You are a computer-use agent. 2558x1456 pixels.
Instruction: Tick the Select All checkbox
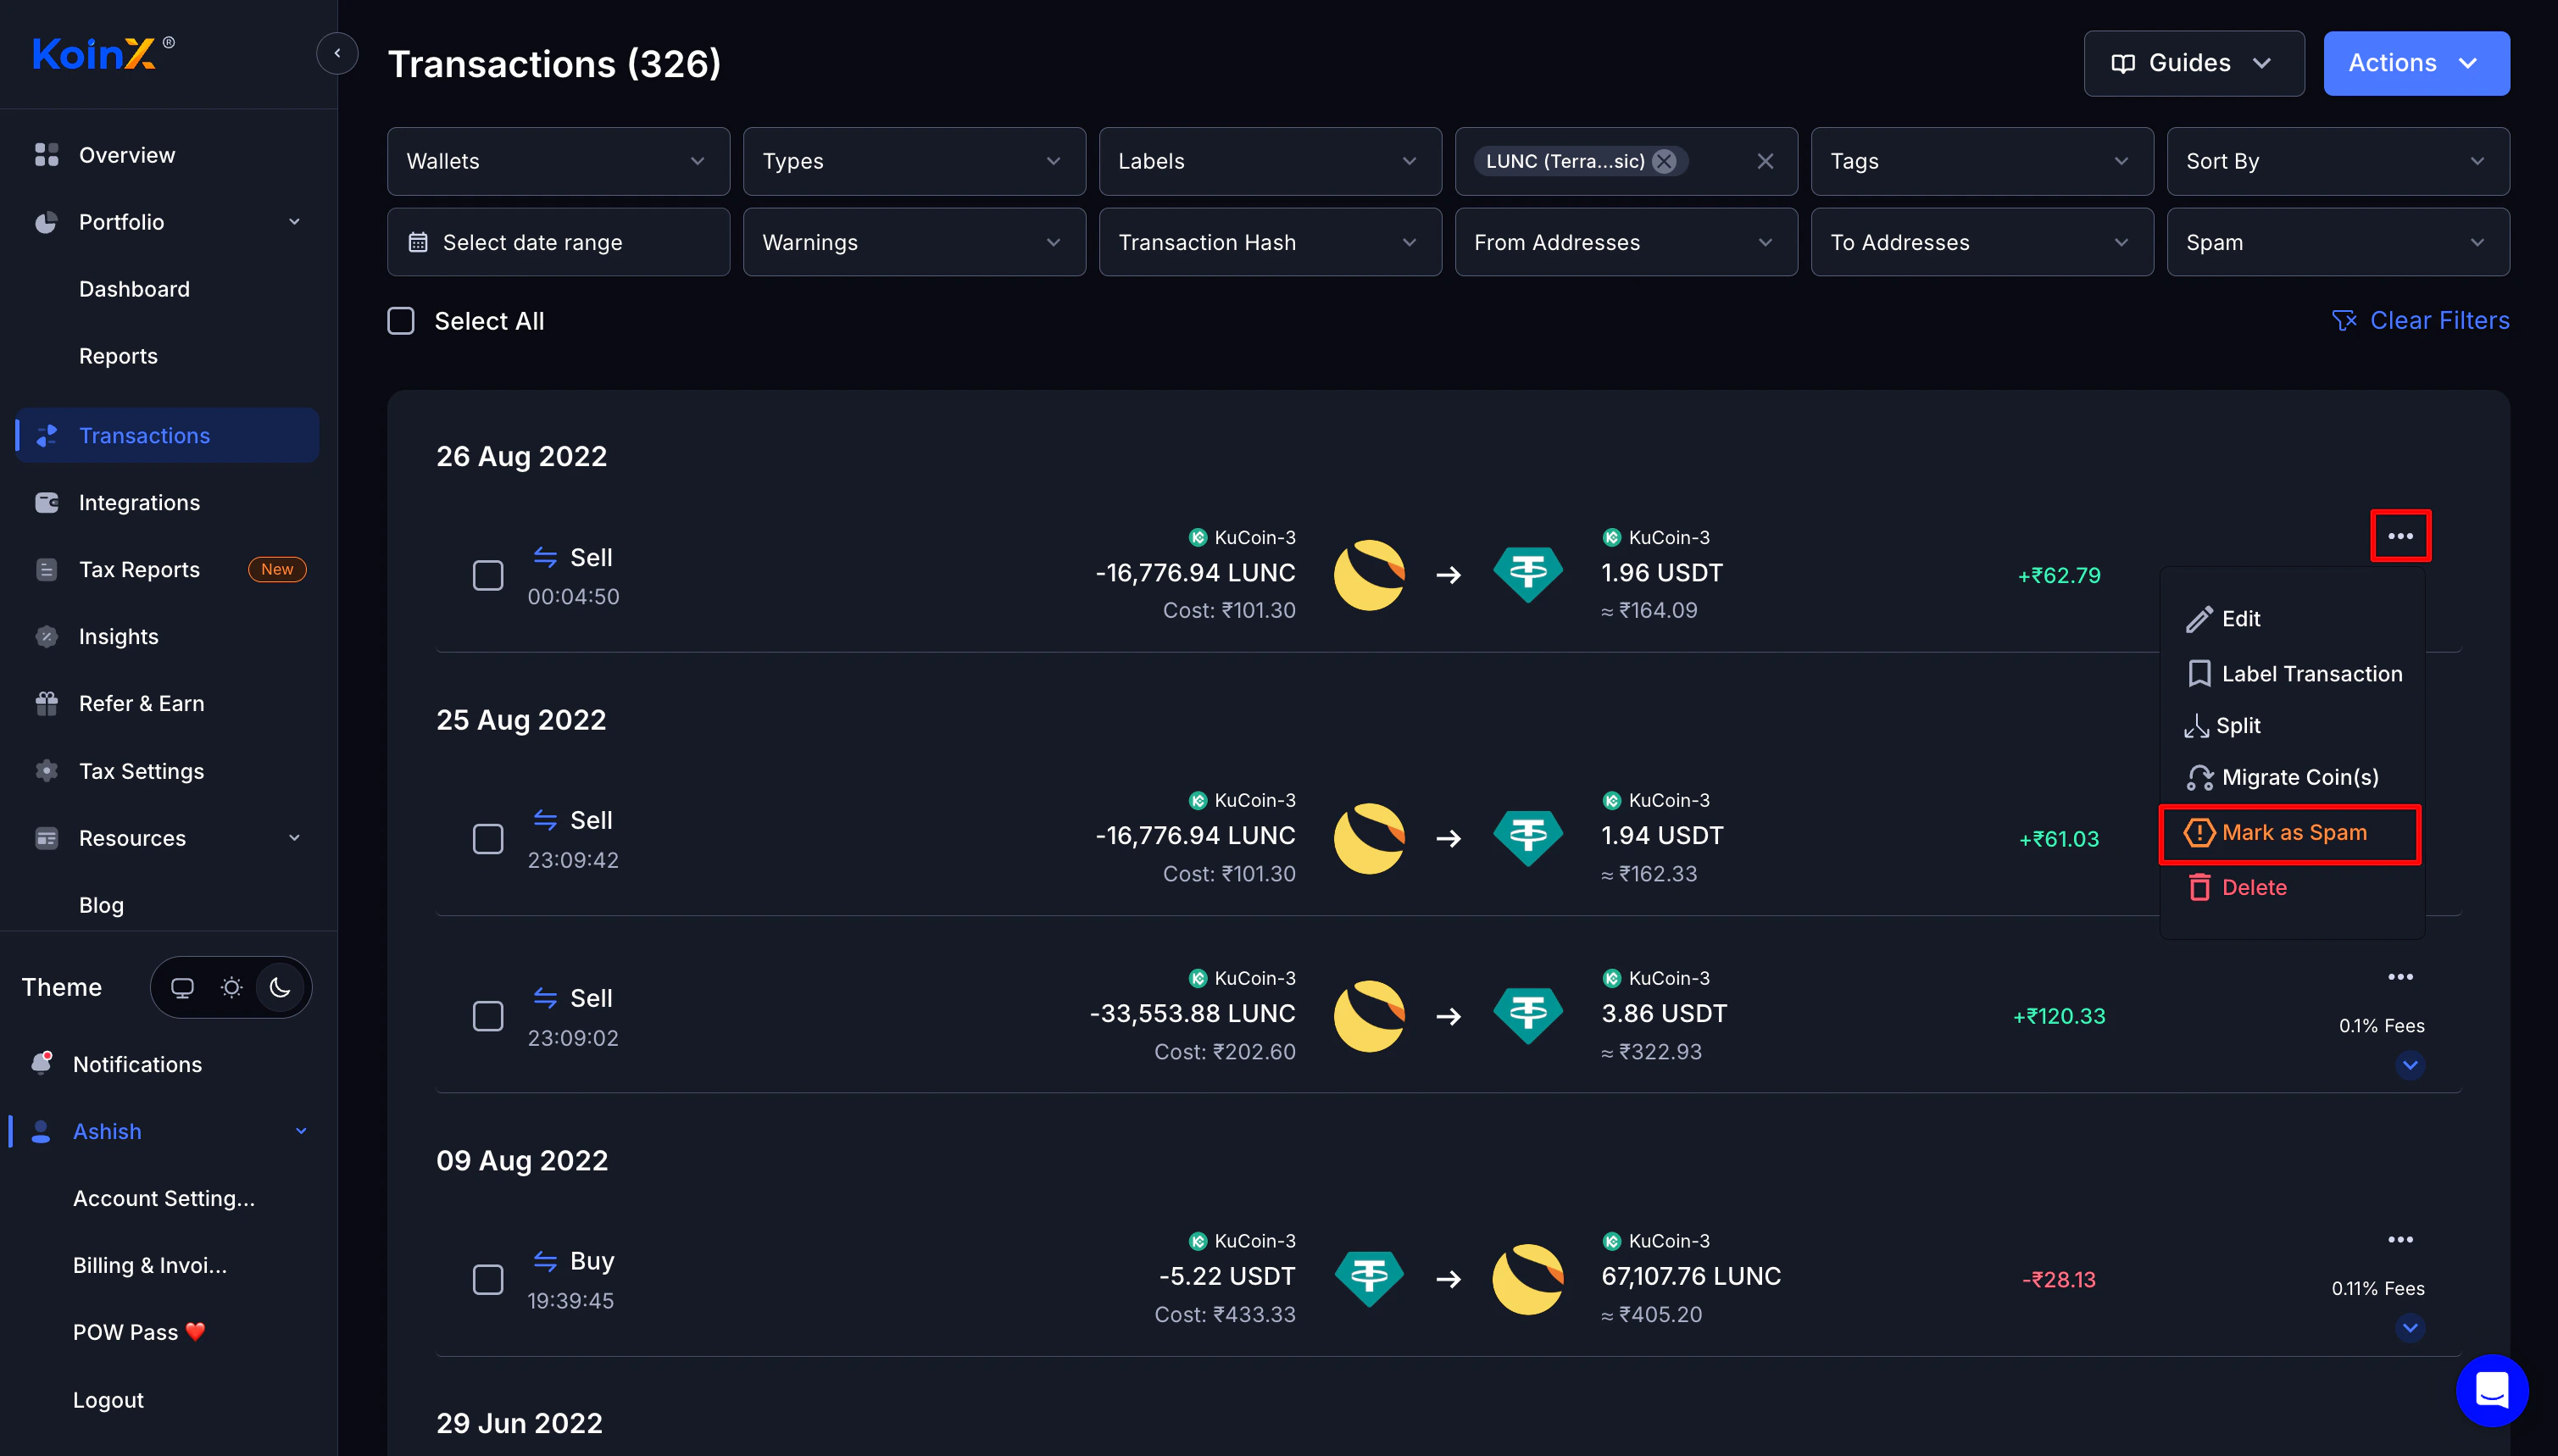point(401,321)
